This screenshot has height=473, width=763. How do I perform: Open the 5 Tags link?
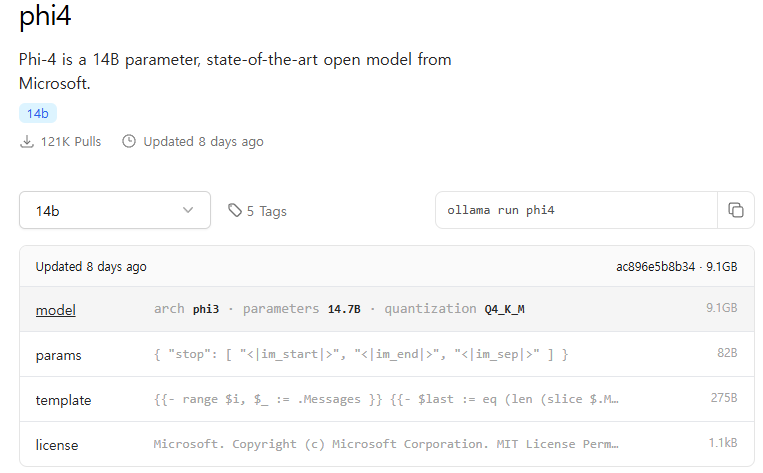click(x=266, y=211)
